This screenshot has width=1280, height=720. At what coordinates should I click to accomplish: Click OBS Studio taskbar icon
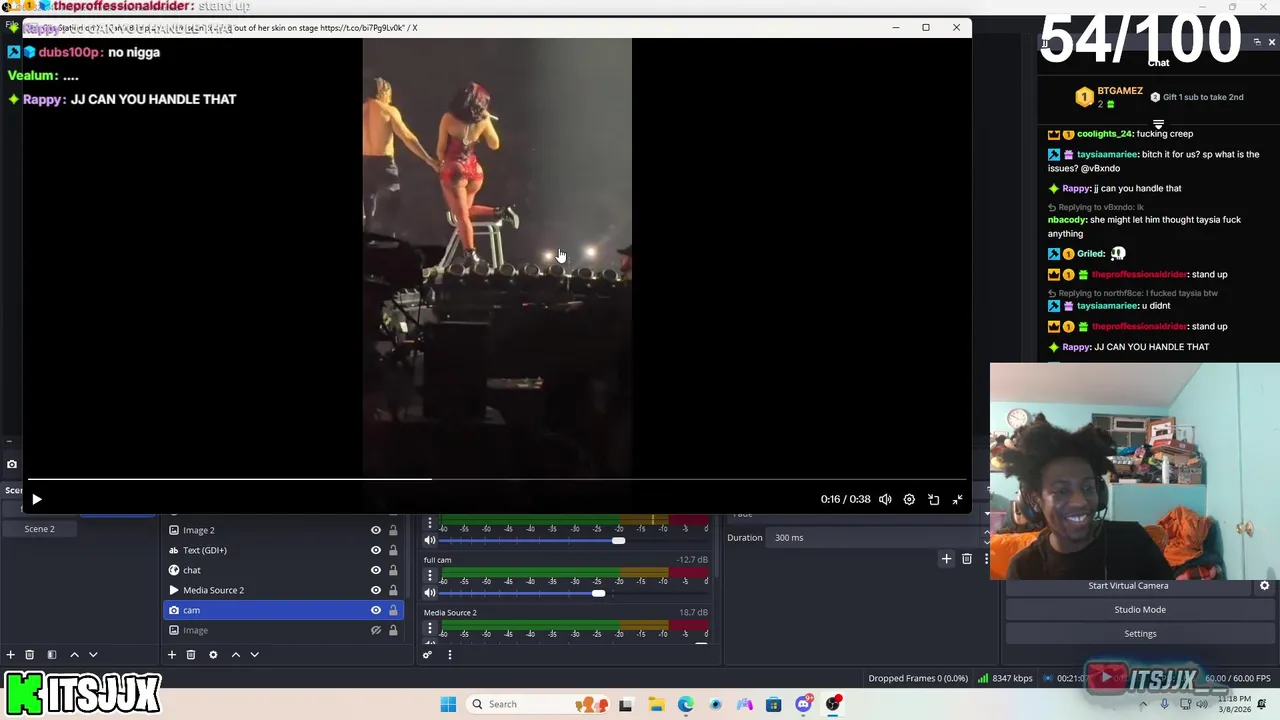pos(833,704)
